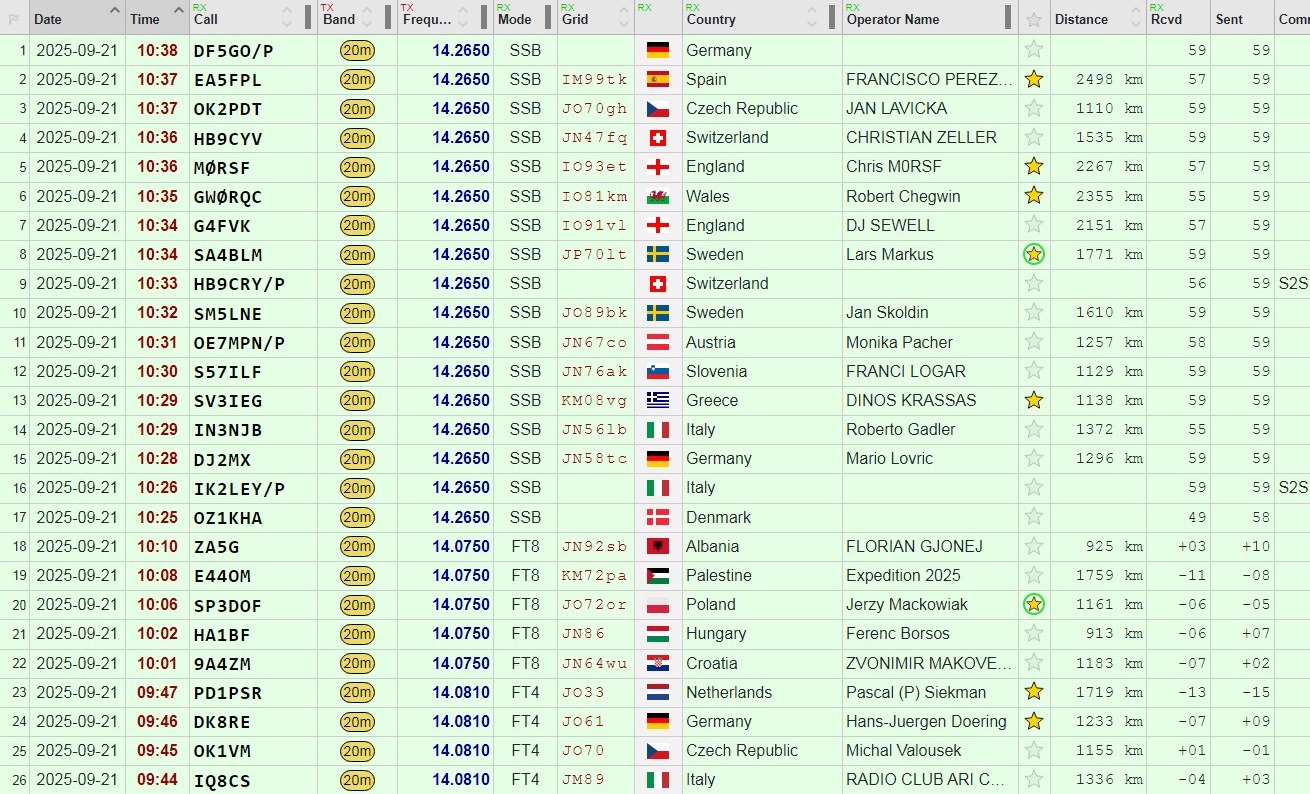Viewport: 1310px width, 794px height.
Task: Select row number 18 in the log
Action: coord(15,546)
